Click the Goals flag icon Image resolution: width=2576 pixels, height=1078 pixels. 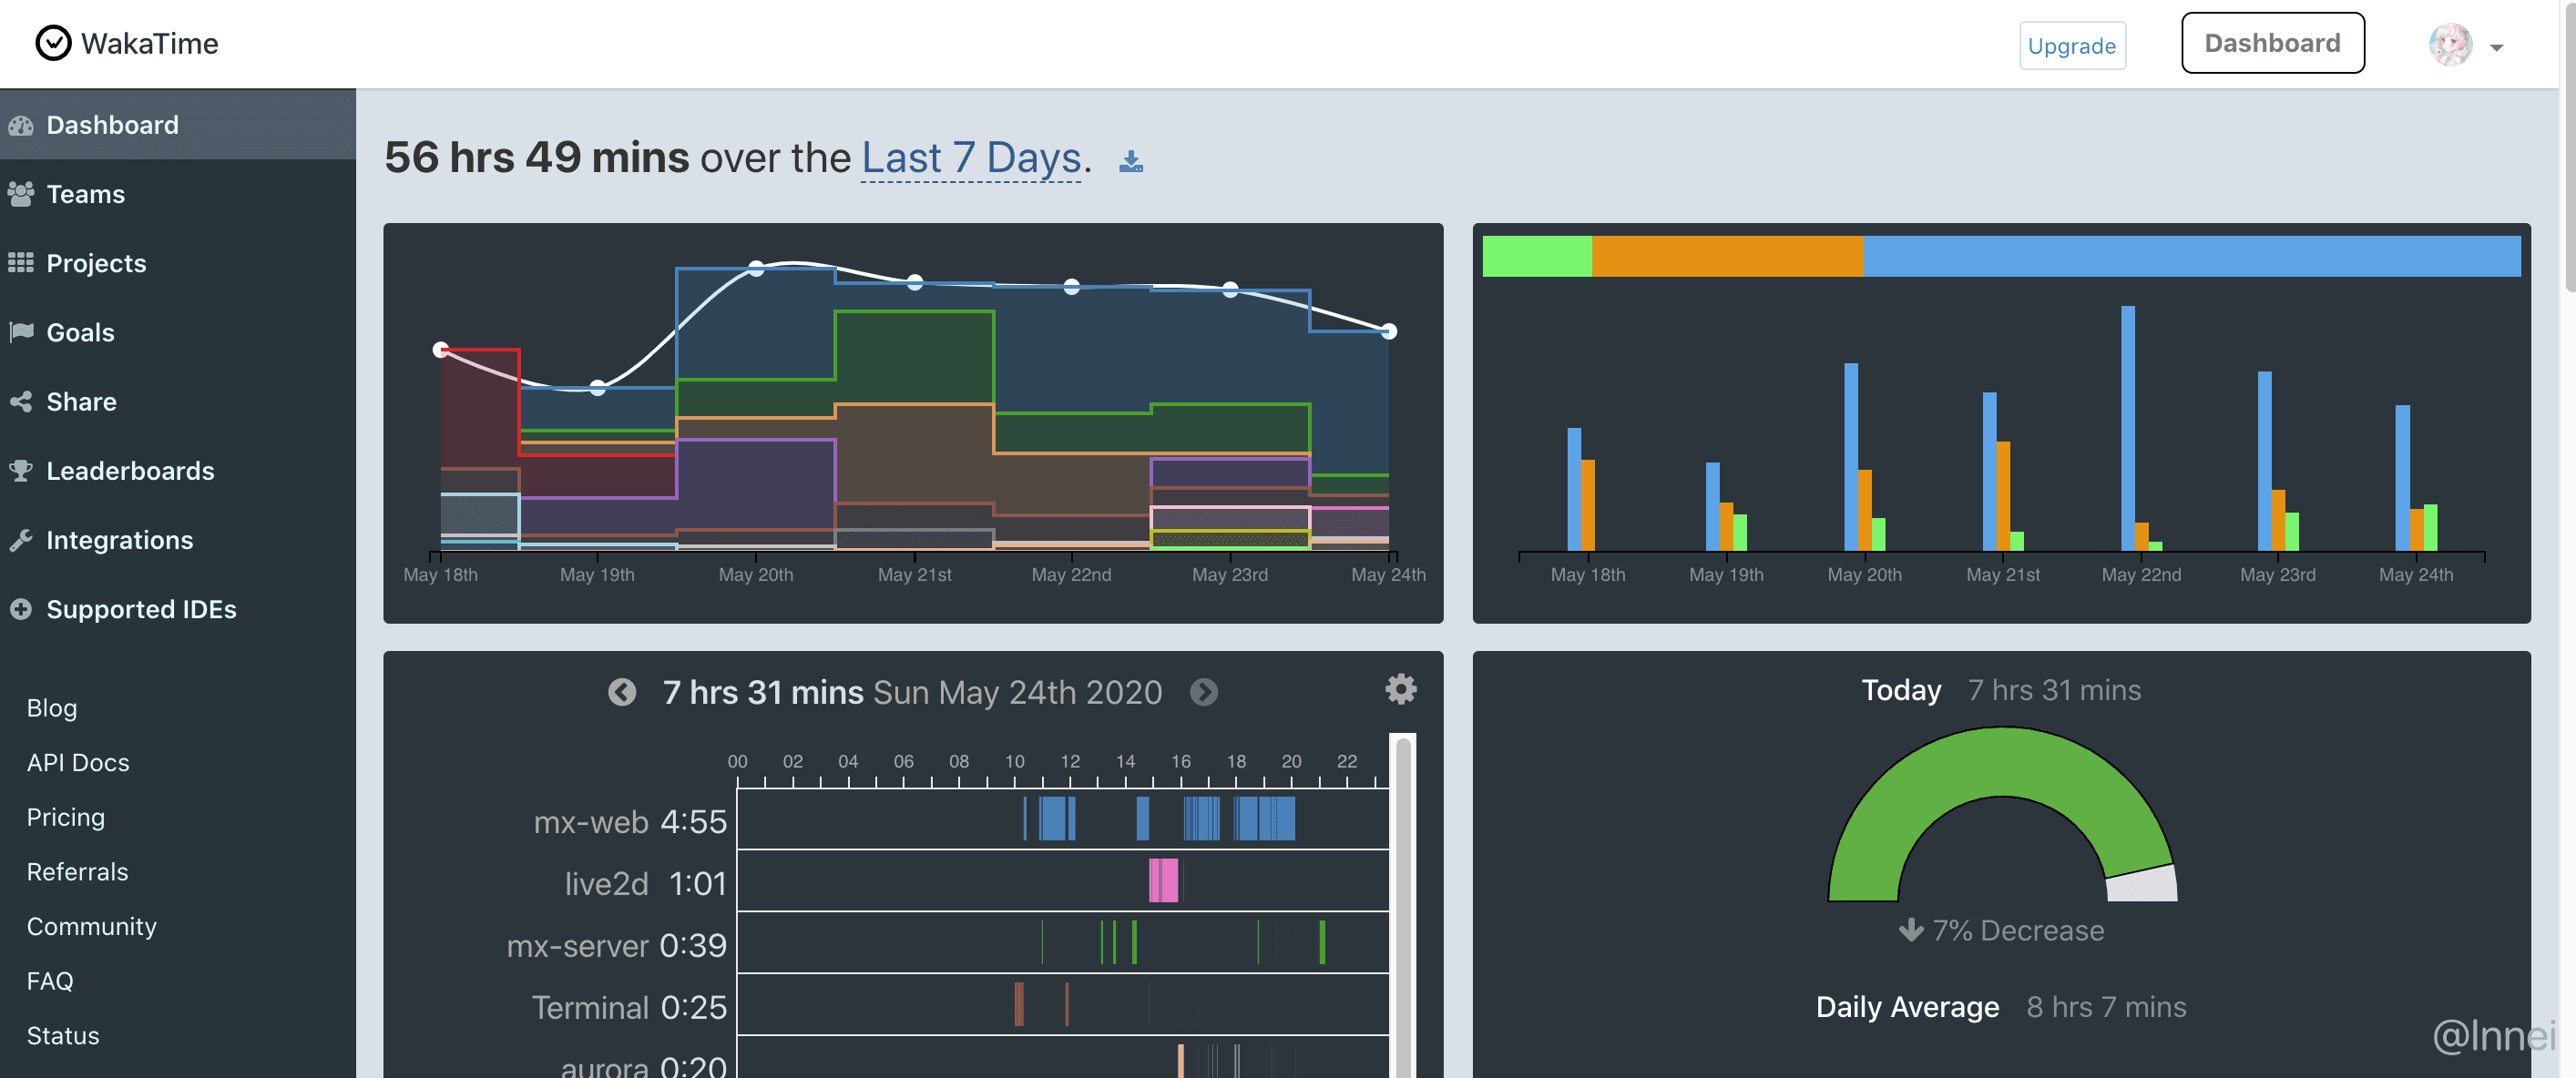pyautogui.click(x=21, y=332)
